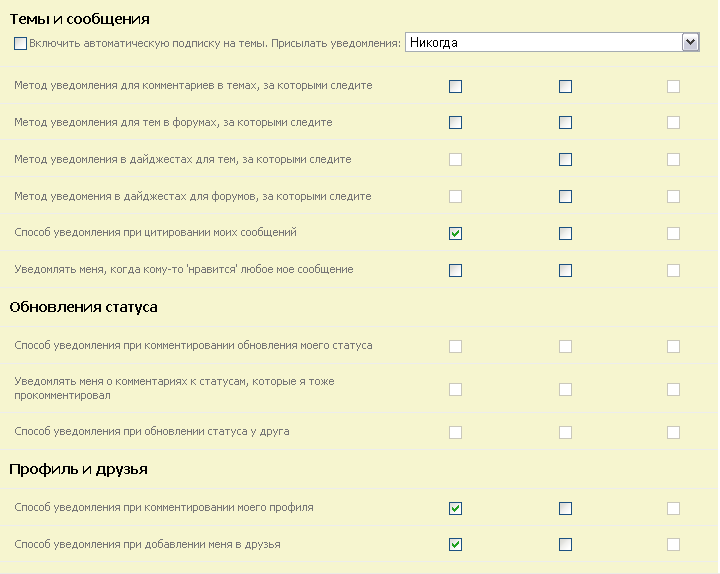Click label 'Способ уведомления при добавлении меня в друзья'
The height and width of the screenshot is (574, 720).
[x=147, y=545]
